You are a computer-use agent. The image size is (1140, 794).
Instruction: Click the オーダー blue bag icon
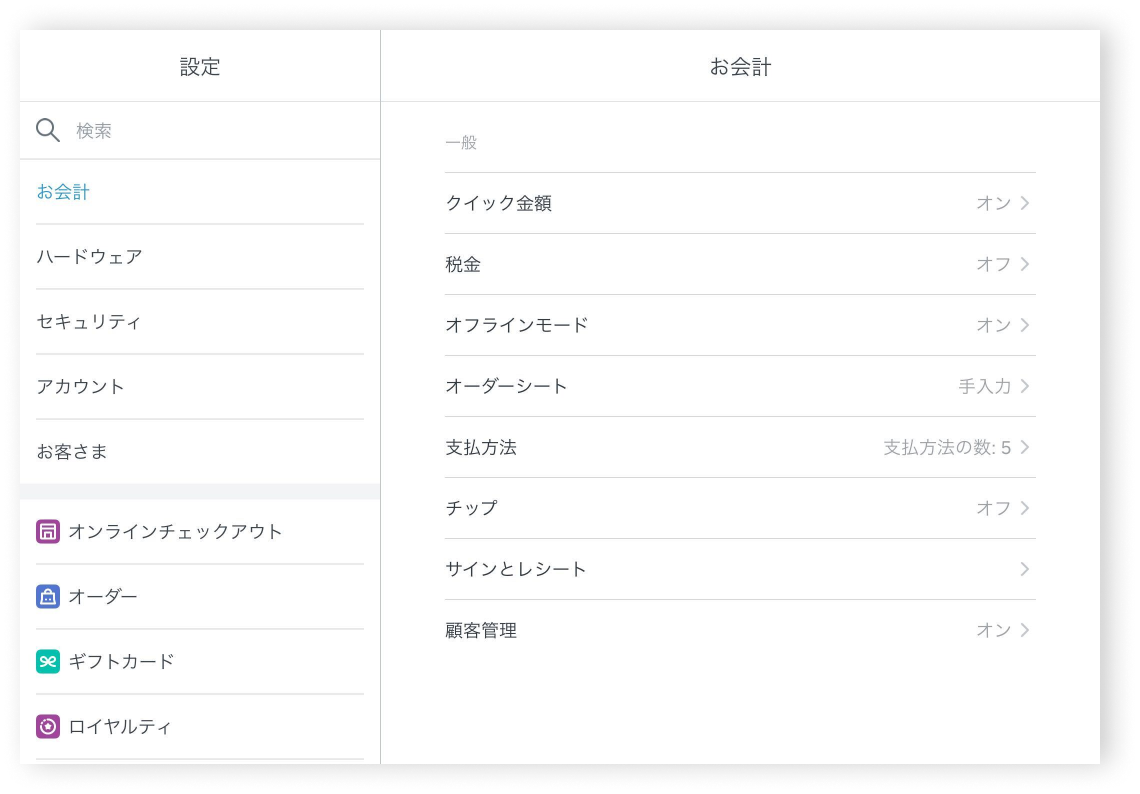point(48,596)
